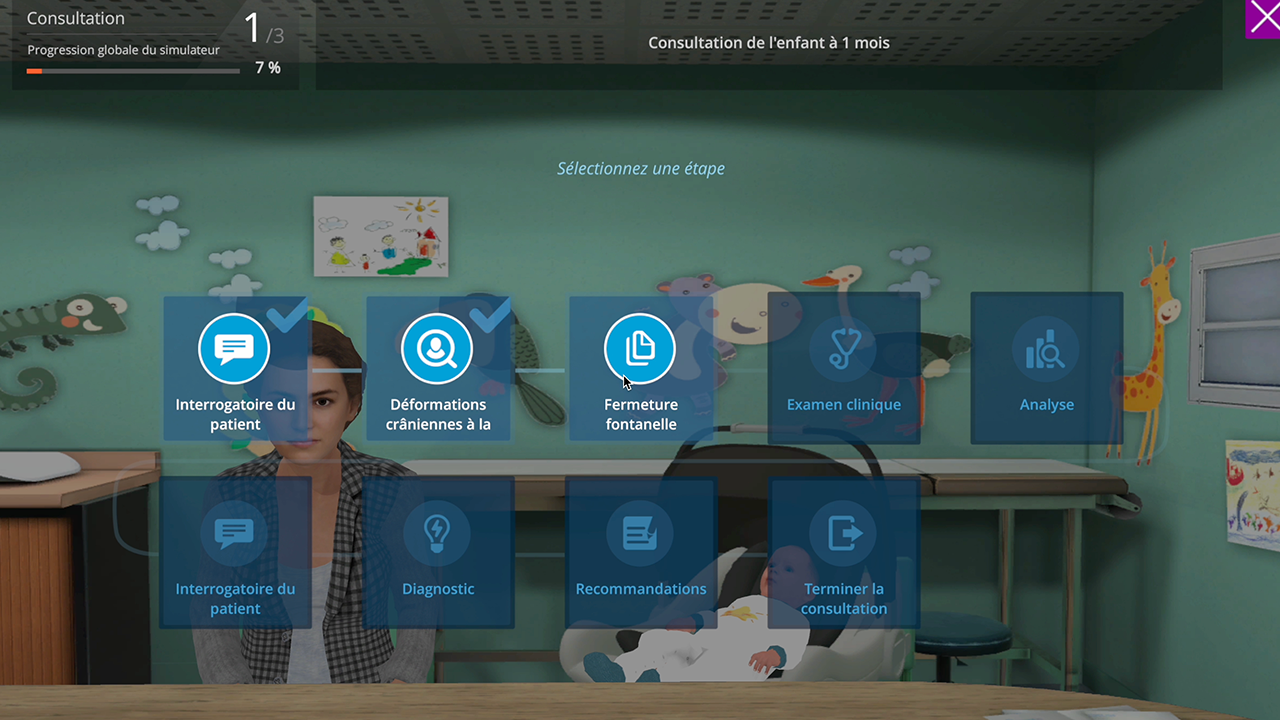Image resolution: width=1280 pixels, height=720 pixels.
Task: Open the Recommandations notes icon
Action: [641, 533]
